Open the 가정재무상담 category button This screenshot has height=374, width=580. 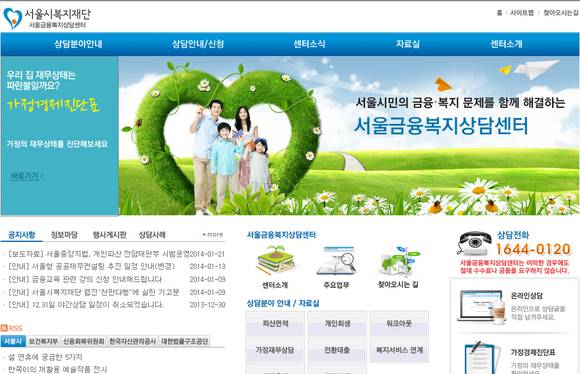pos(275,350)
